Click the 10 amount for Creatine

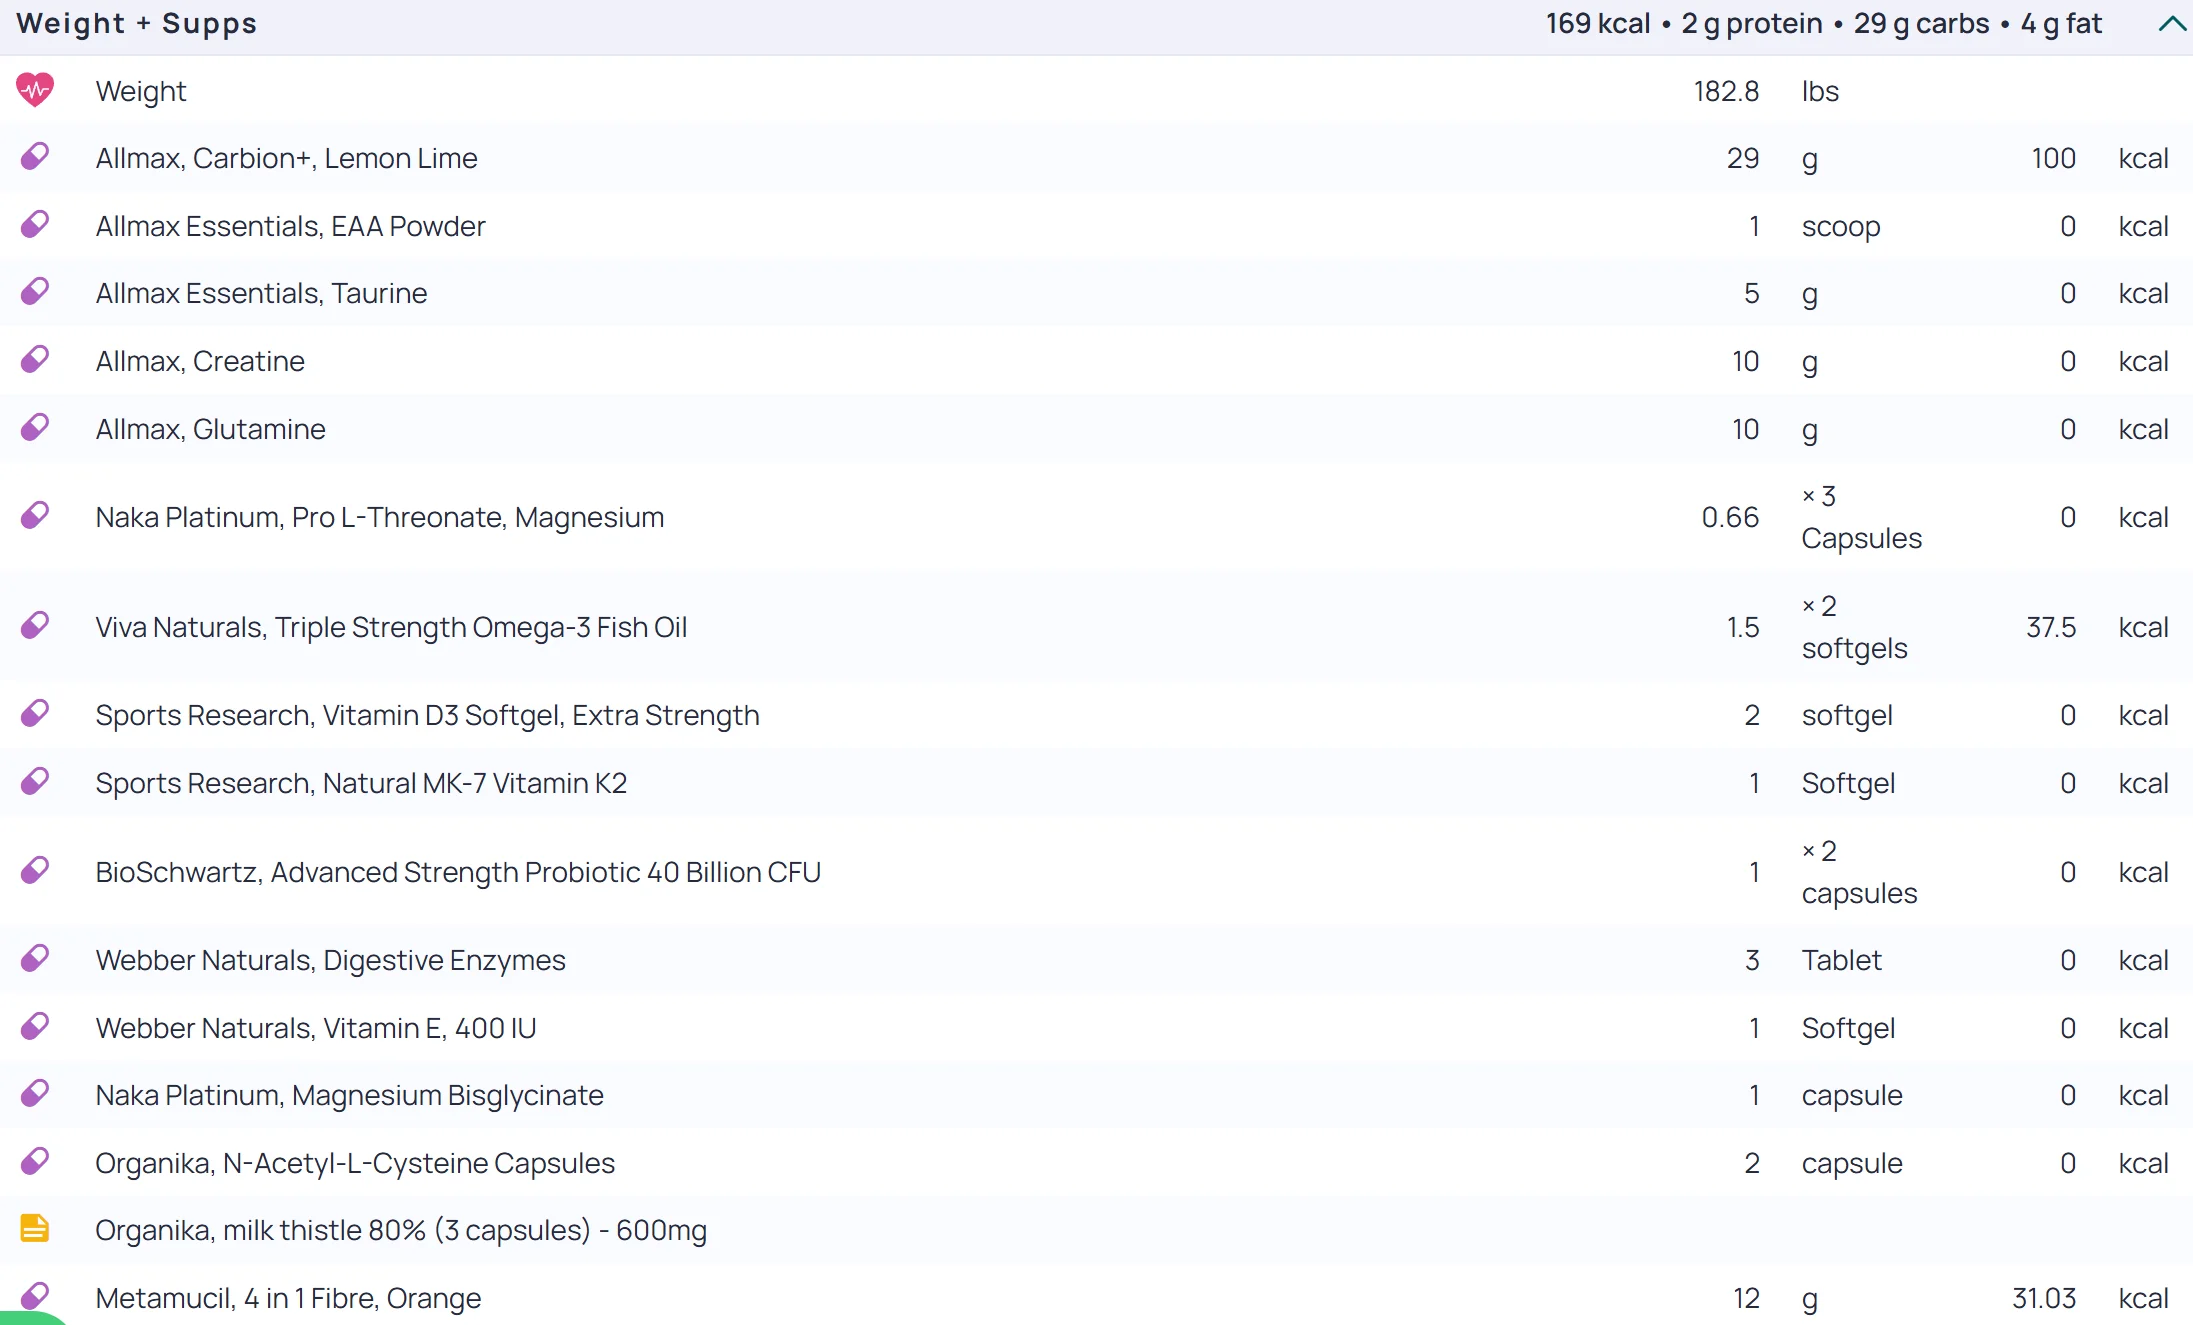coord(1745,361)
